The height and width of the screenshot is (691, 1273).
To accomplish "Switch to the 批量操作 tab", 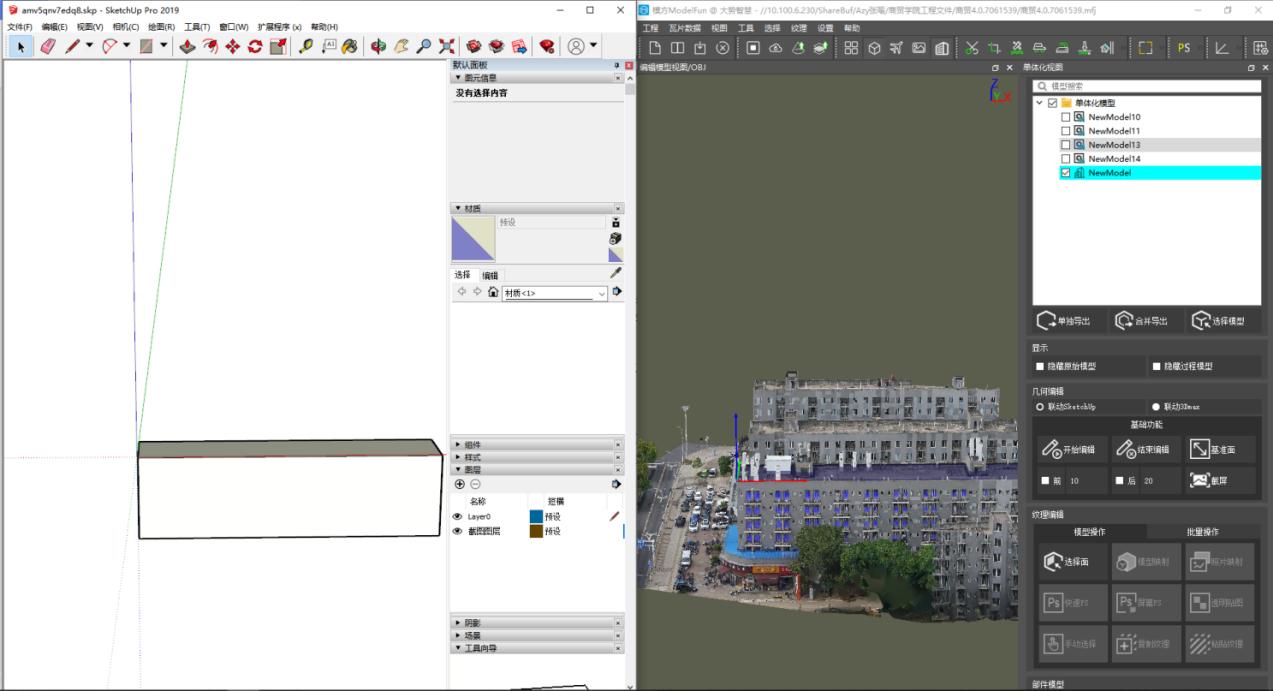I will click(x=1203, y=531).
